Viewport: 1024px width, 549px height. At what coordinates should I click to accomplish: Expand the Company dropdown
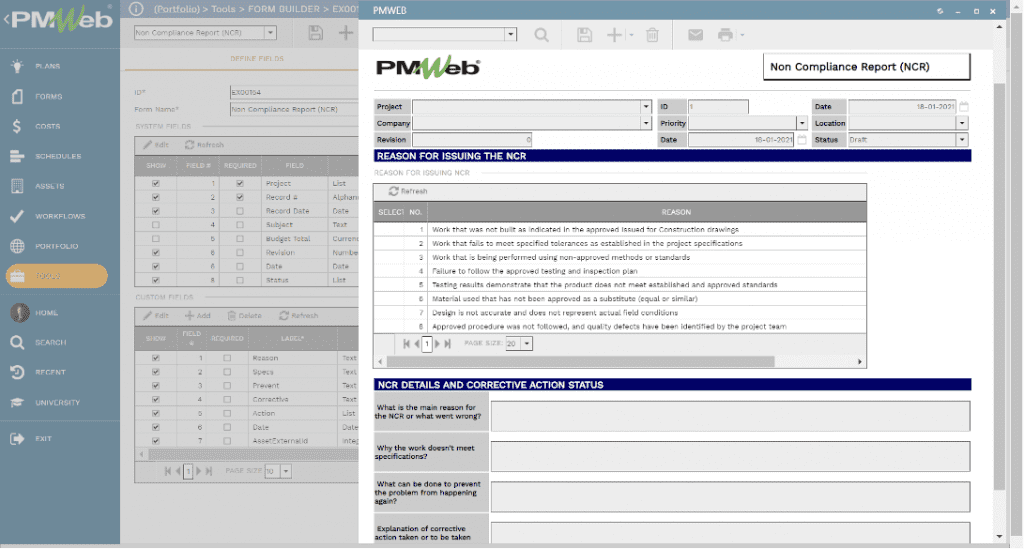[x=645, y=123]
